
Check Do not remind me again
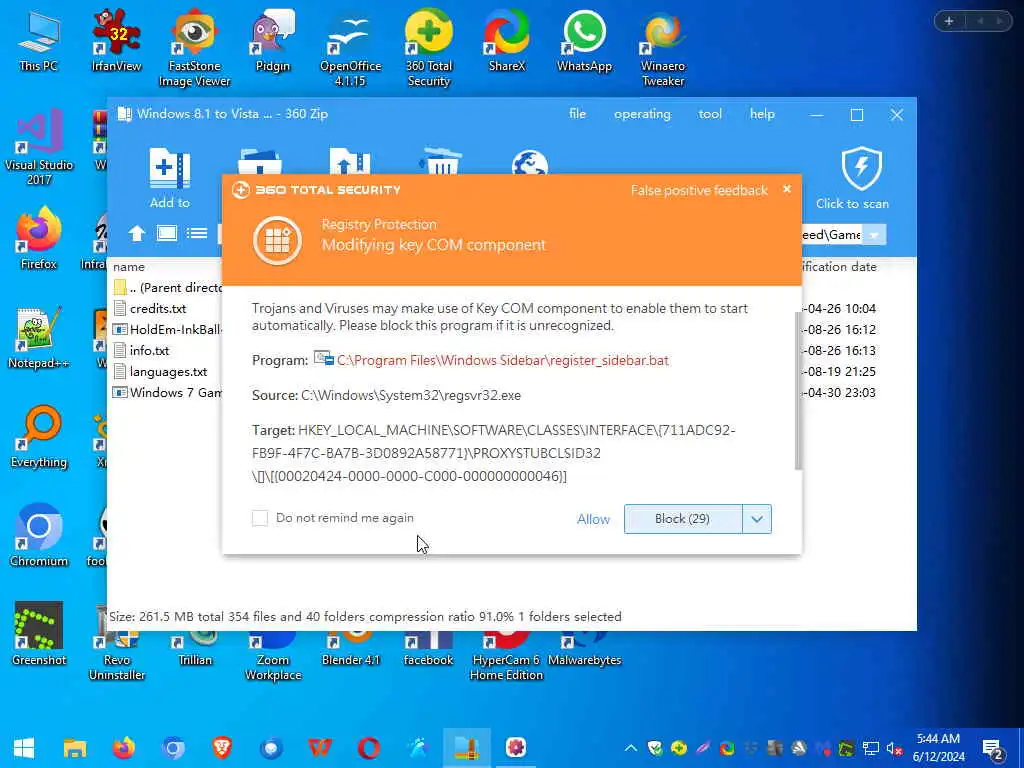click(260, 518)
